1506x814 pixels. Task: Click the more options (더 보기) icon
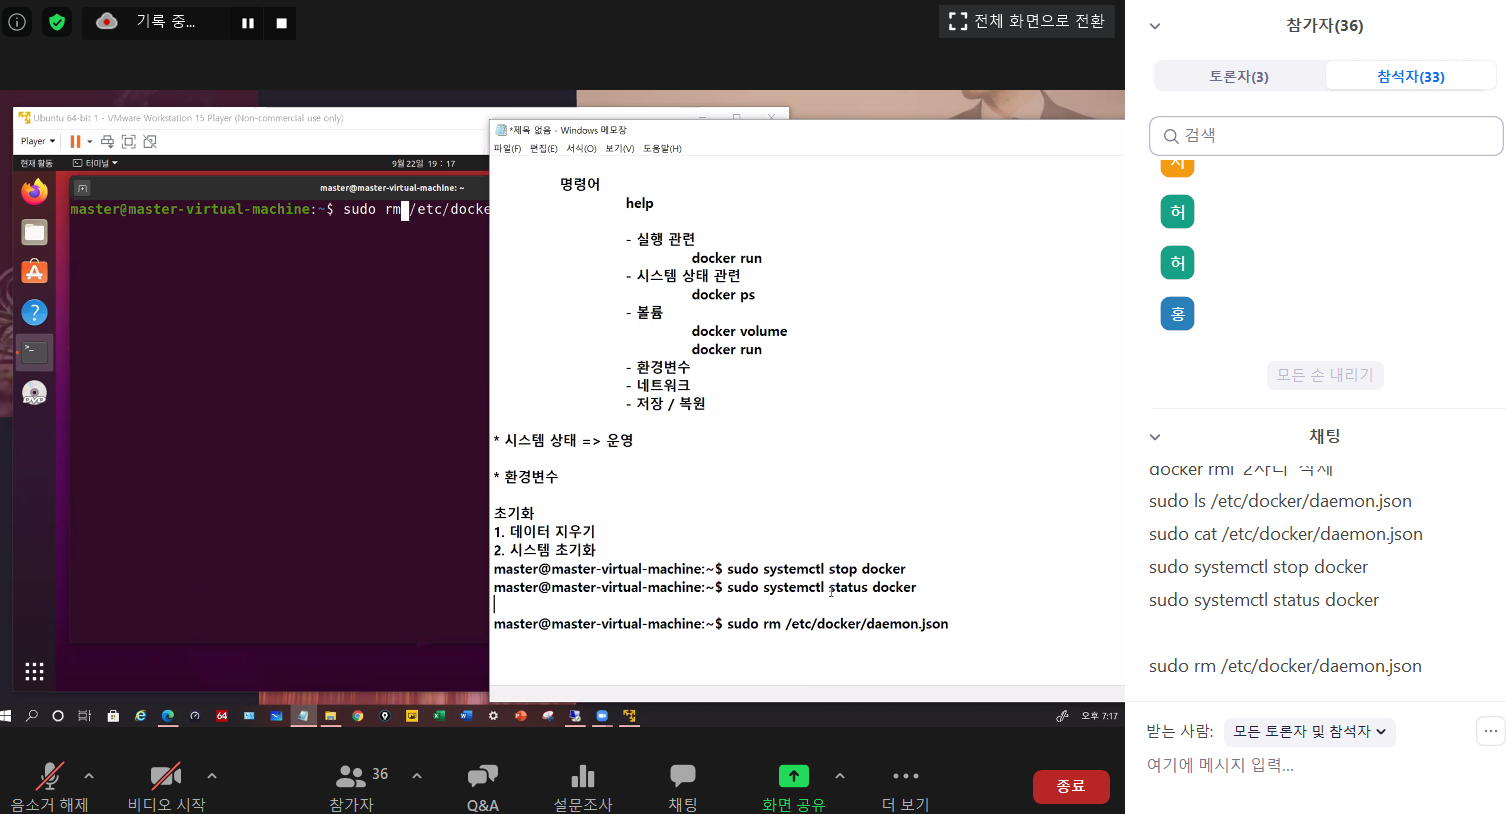tap(905, 777)
